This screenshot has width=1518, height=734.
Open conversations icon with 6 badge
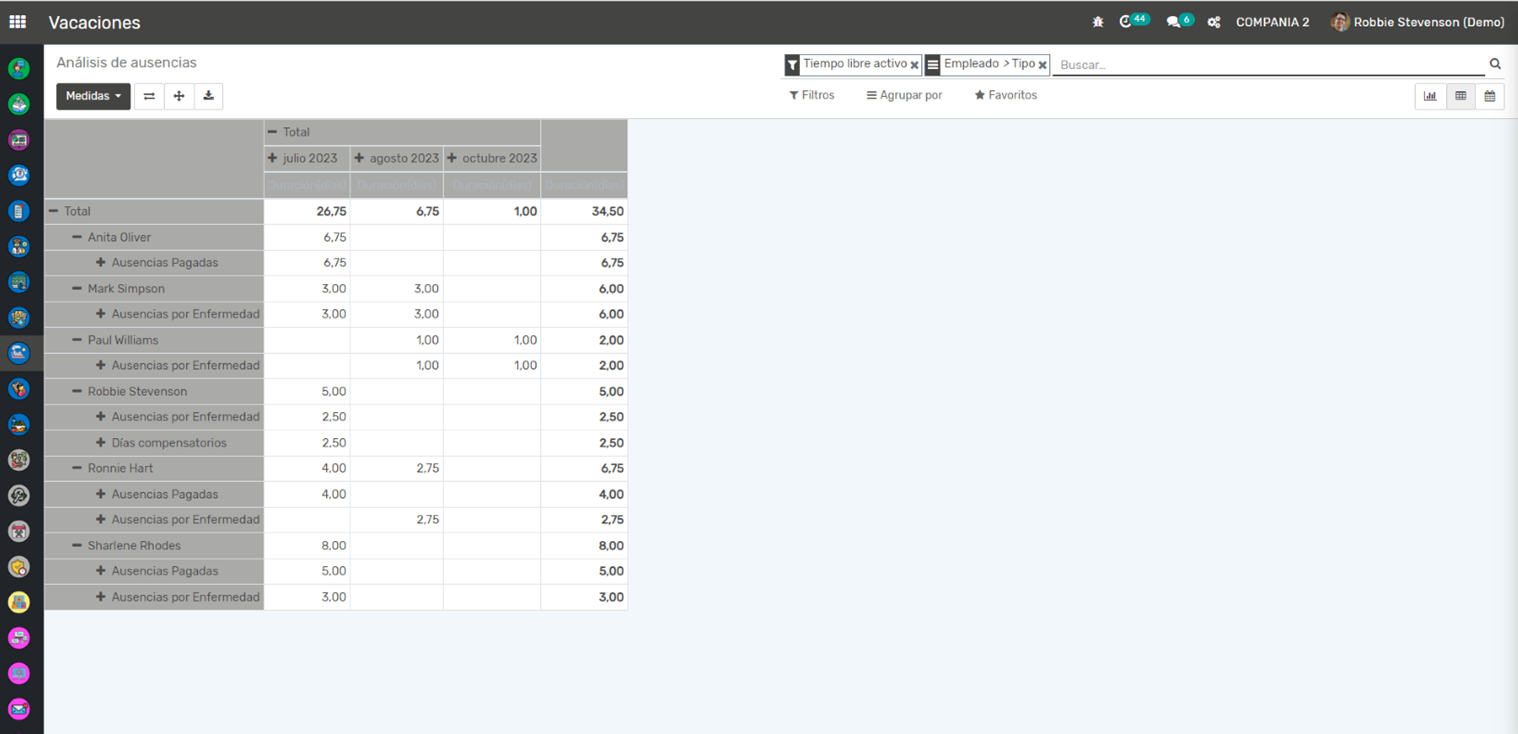tap(1174, 22)
